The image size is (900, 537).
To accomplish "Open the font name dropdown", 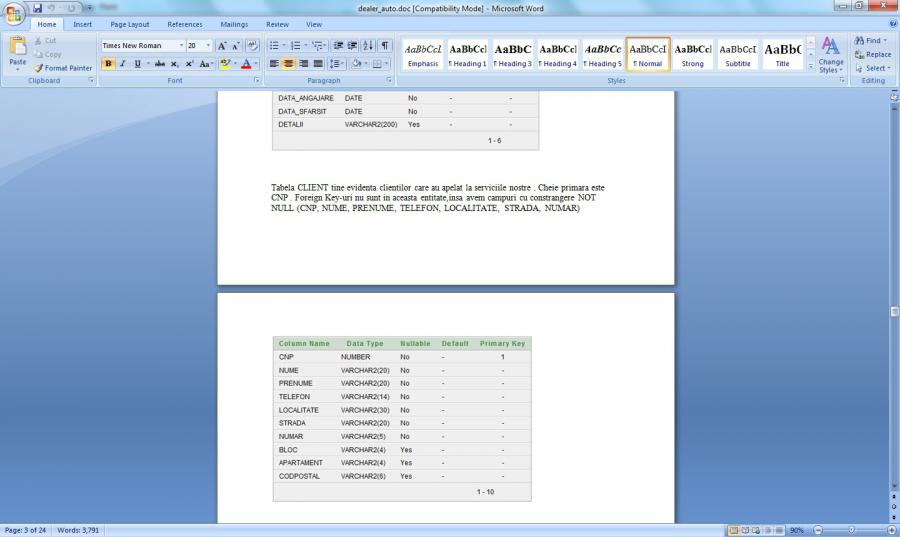I will click(x=181, y=46).
